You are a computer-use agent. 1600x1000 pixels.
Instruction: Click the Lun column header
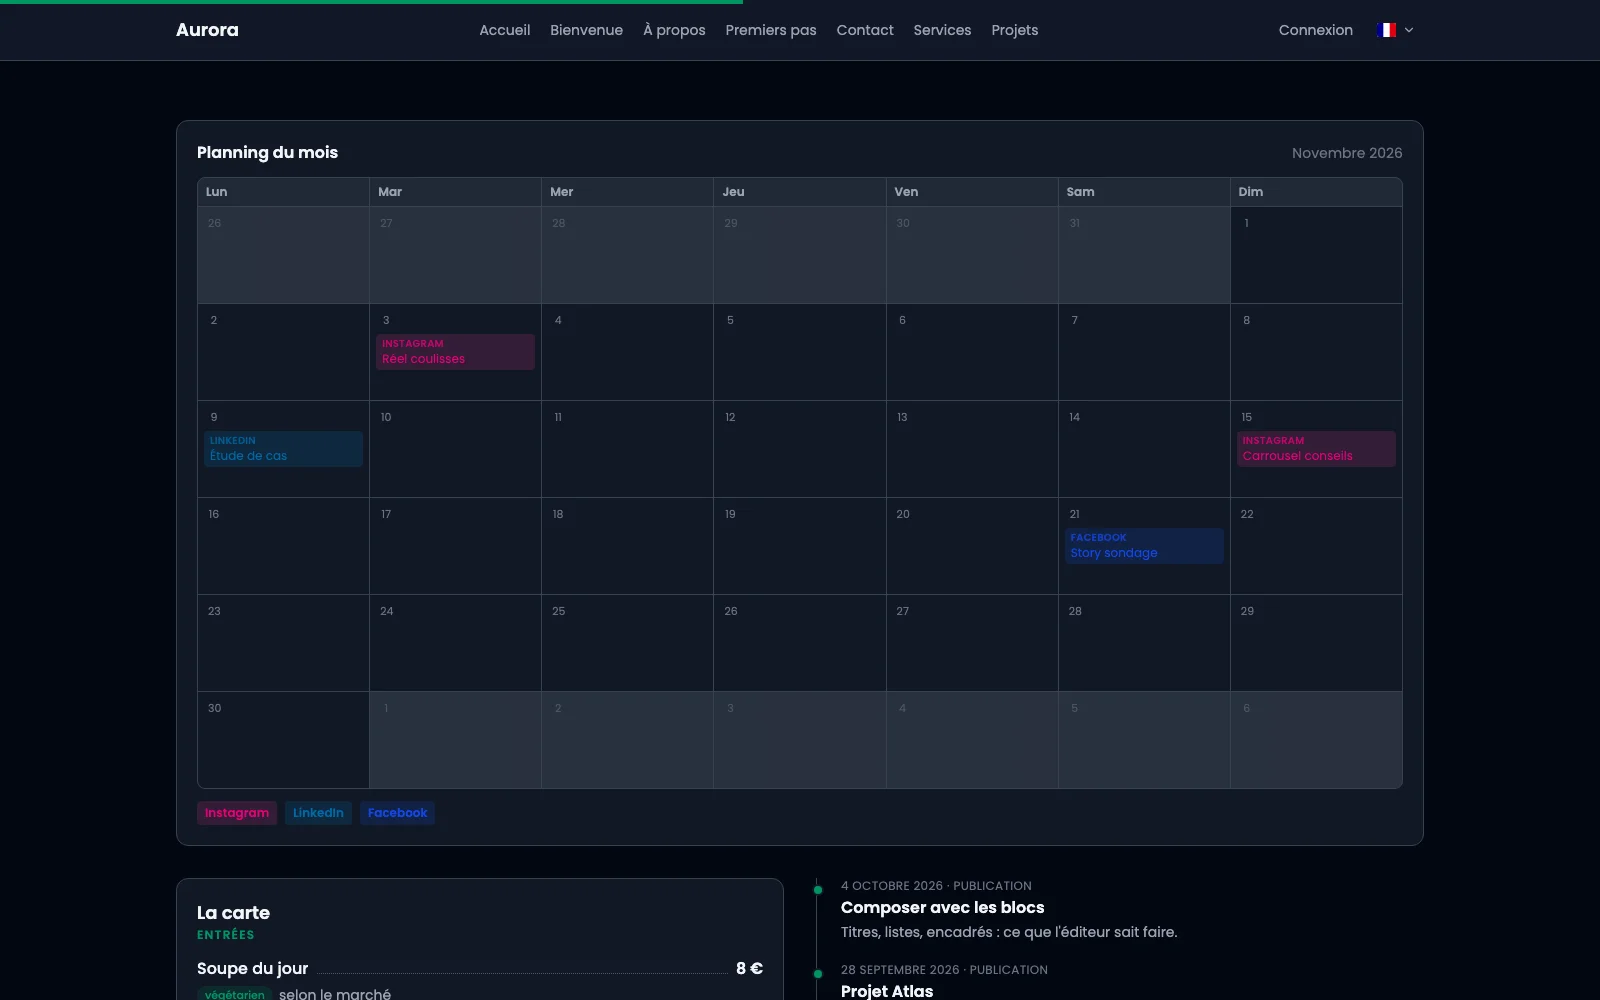pos(283,192)
